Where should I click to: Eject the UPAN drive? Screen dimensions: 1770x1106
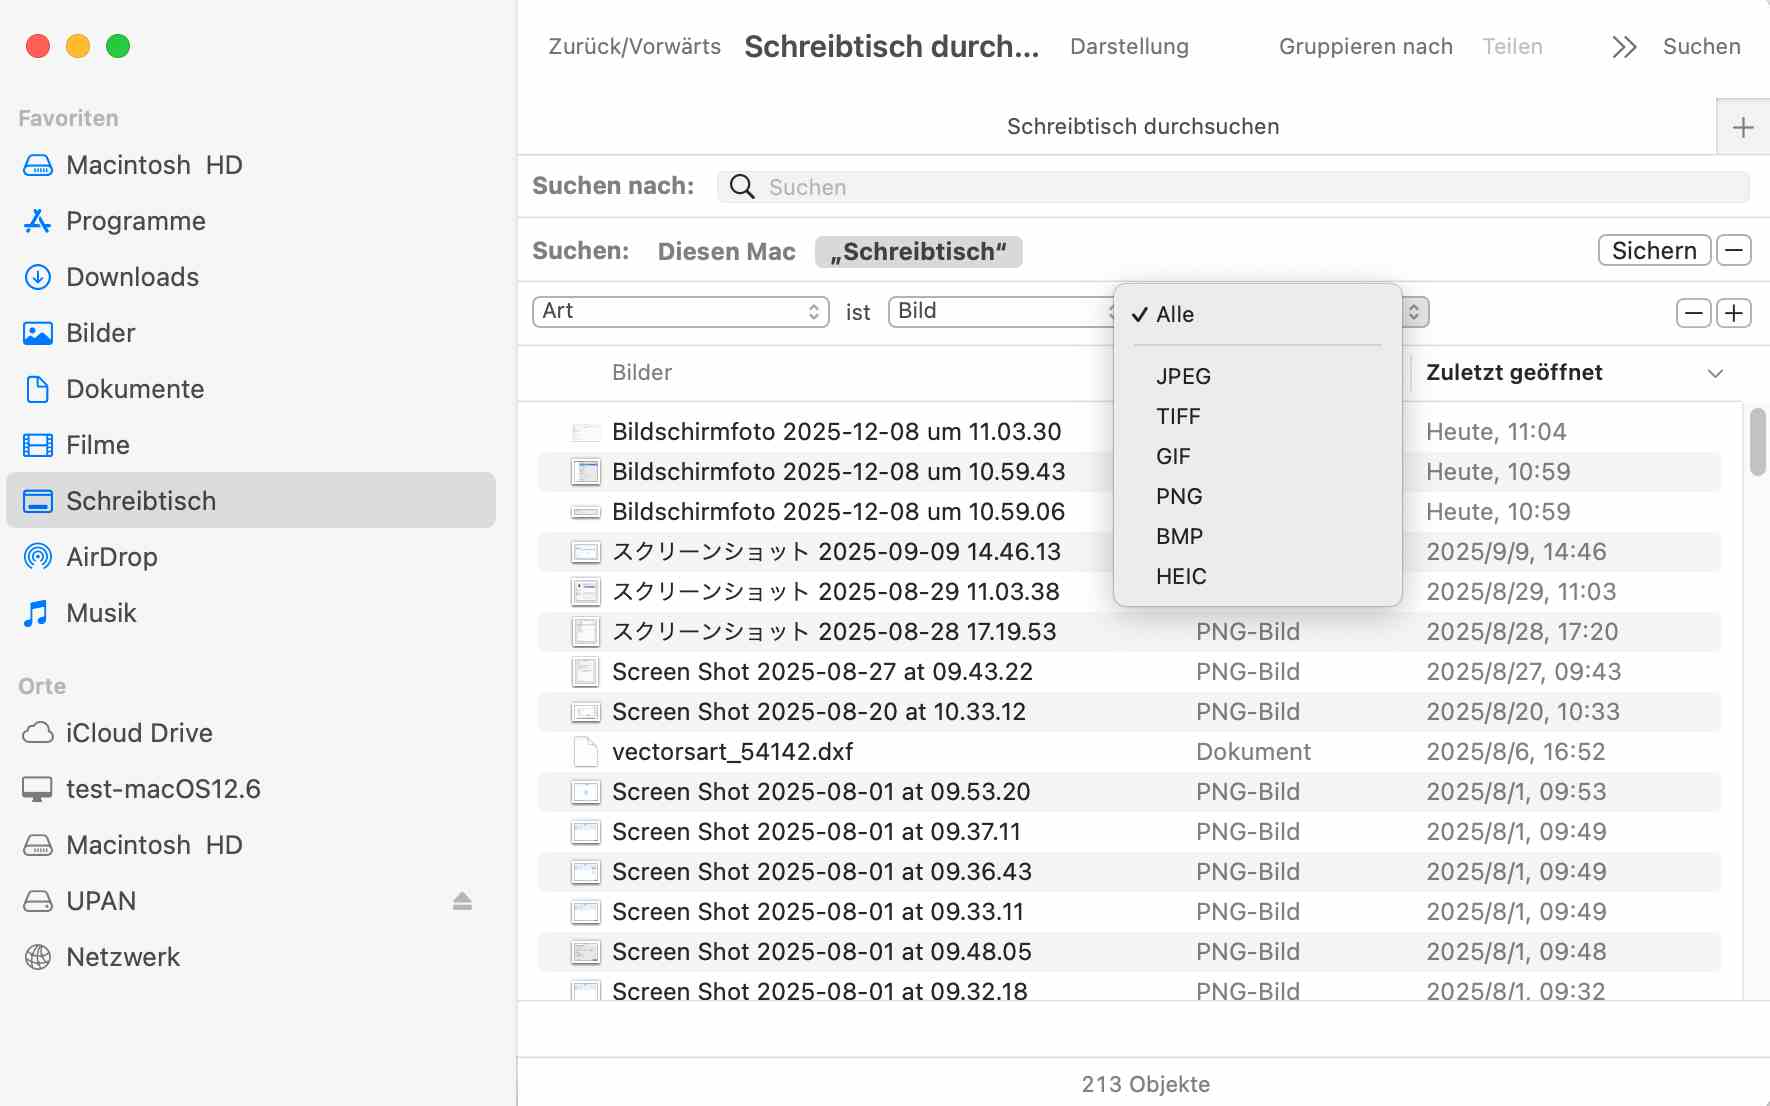[462, 901]
